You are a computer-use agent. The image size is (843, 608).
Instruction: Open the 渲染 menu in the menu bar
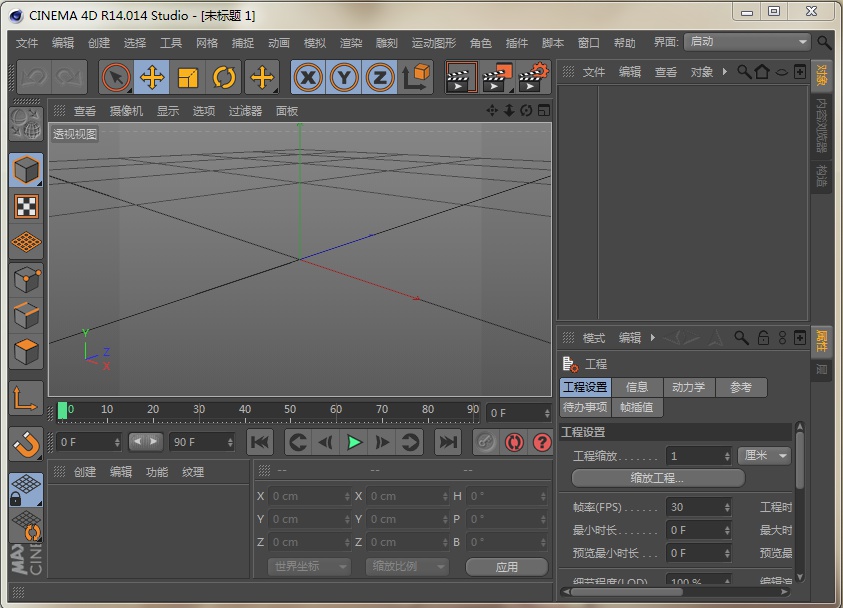[350, 43]
